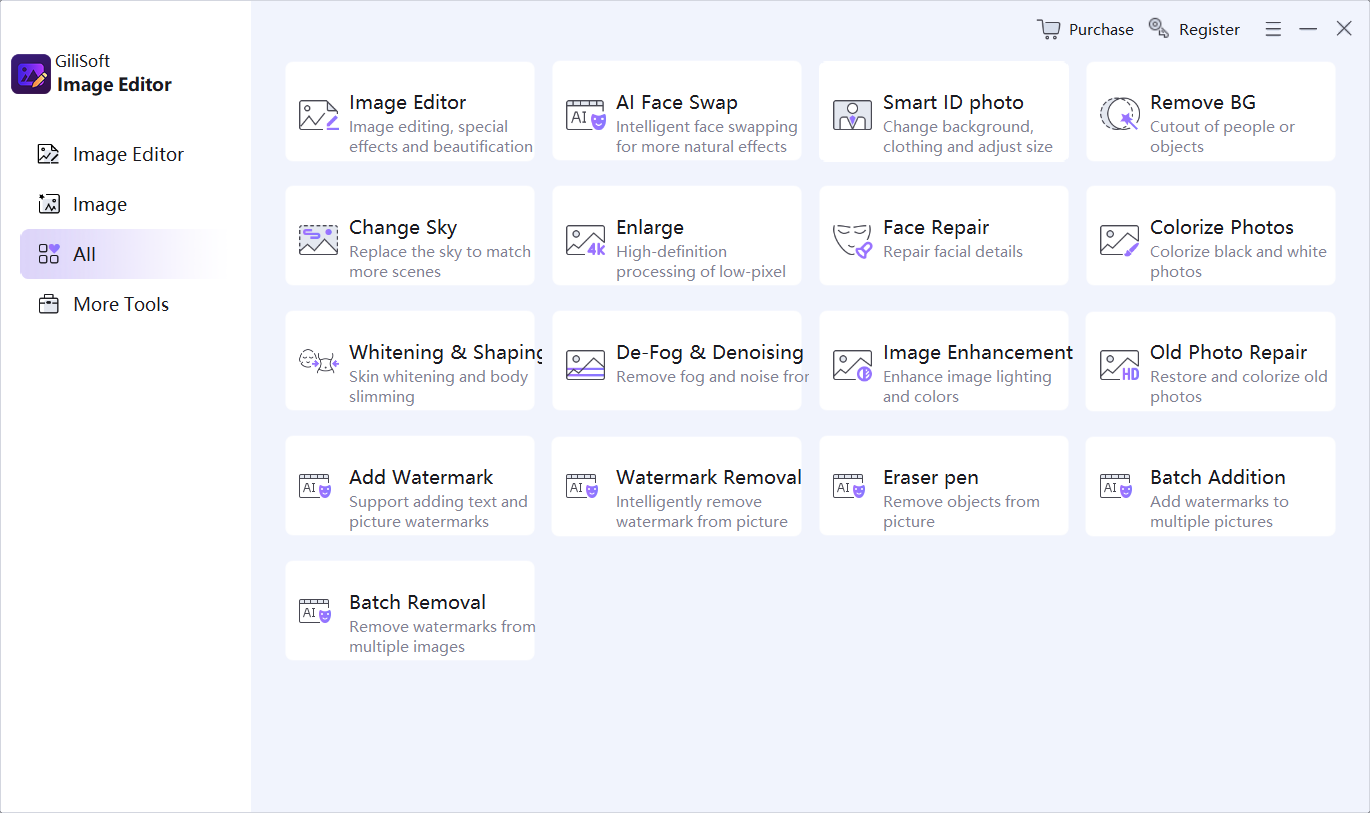Click the Image sidebar icon

point(48,204)
